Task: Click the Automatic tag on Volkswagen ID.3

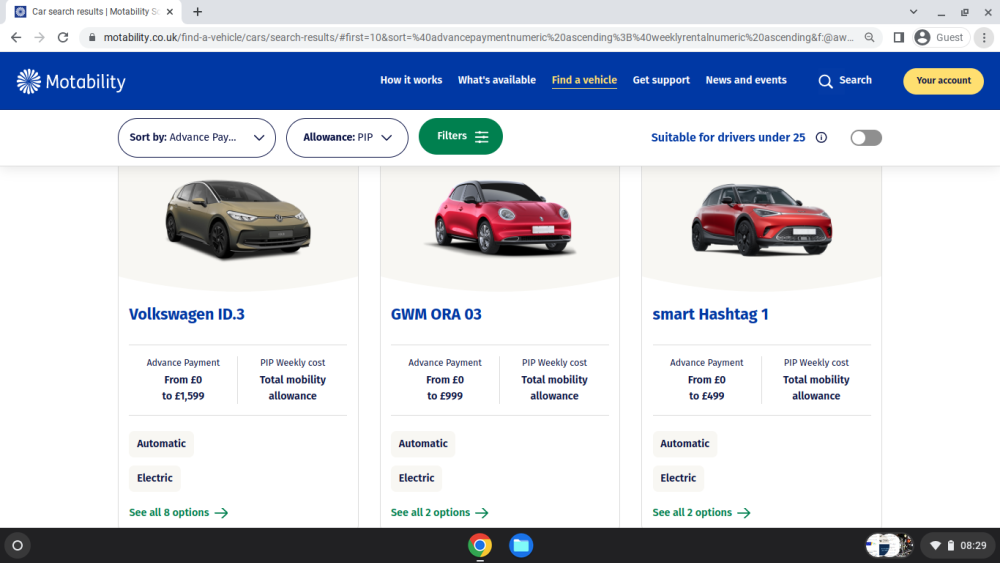Action: (161, 444)
